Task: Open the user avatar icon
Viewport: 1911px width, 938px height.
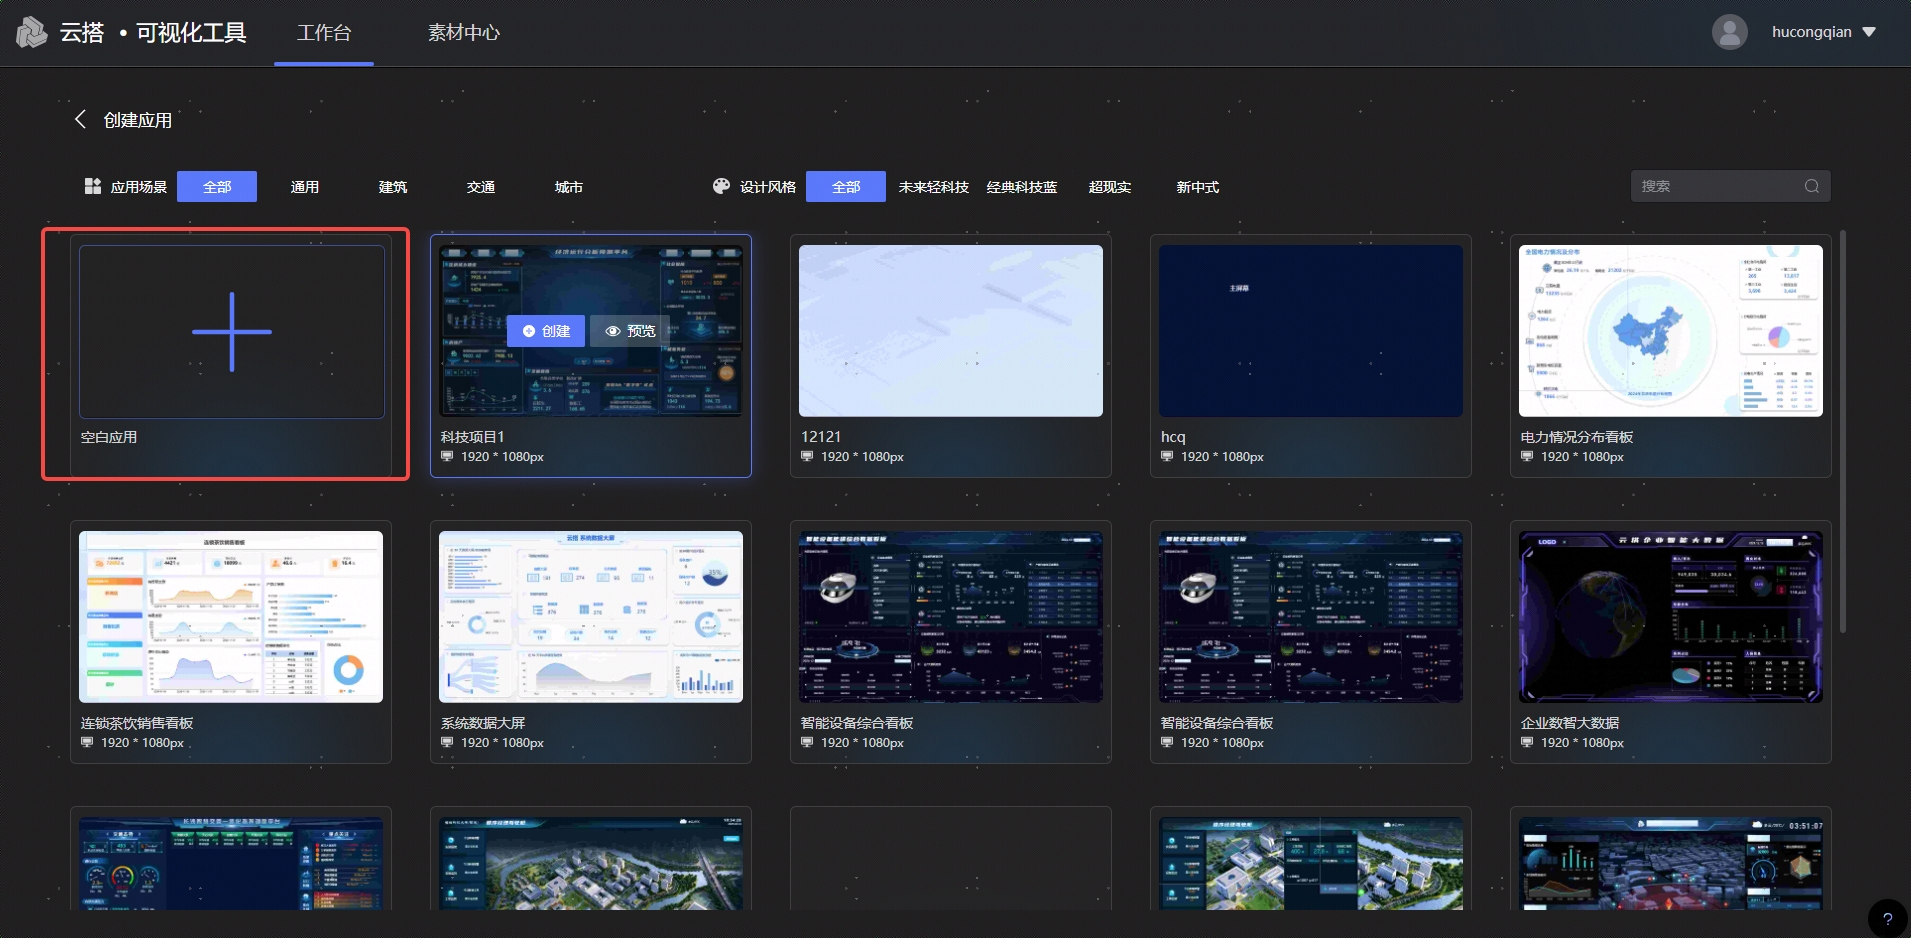Action: coord(1729,32)
